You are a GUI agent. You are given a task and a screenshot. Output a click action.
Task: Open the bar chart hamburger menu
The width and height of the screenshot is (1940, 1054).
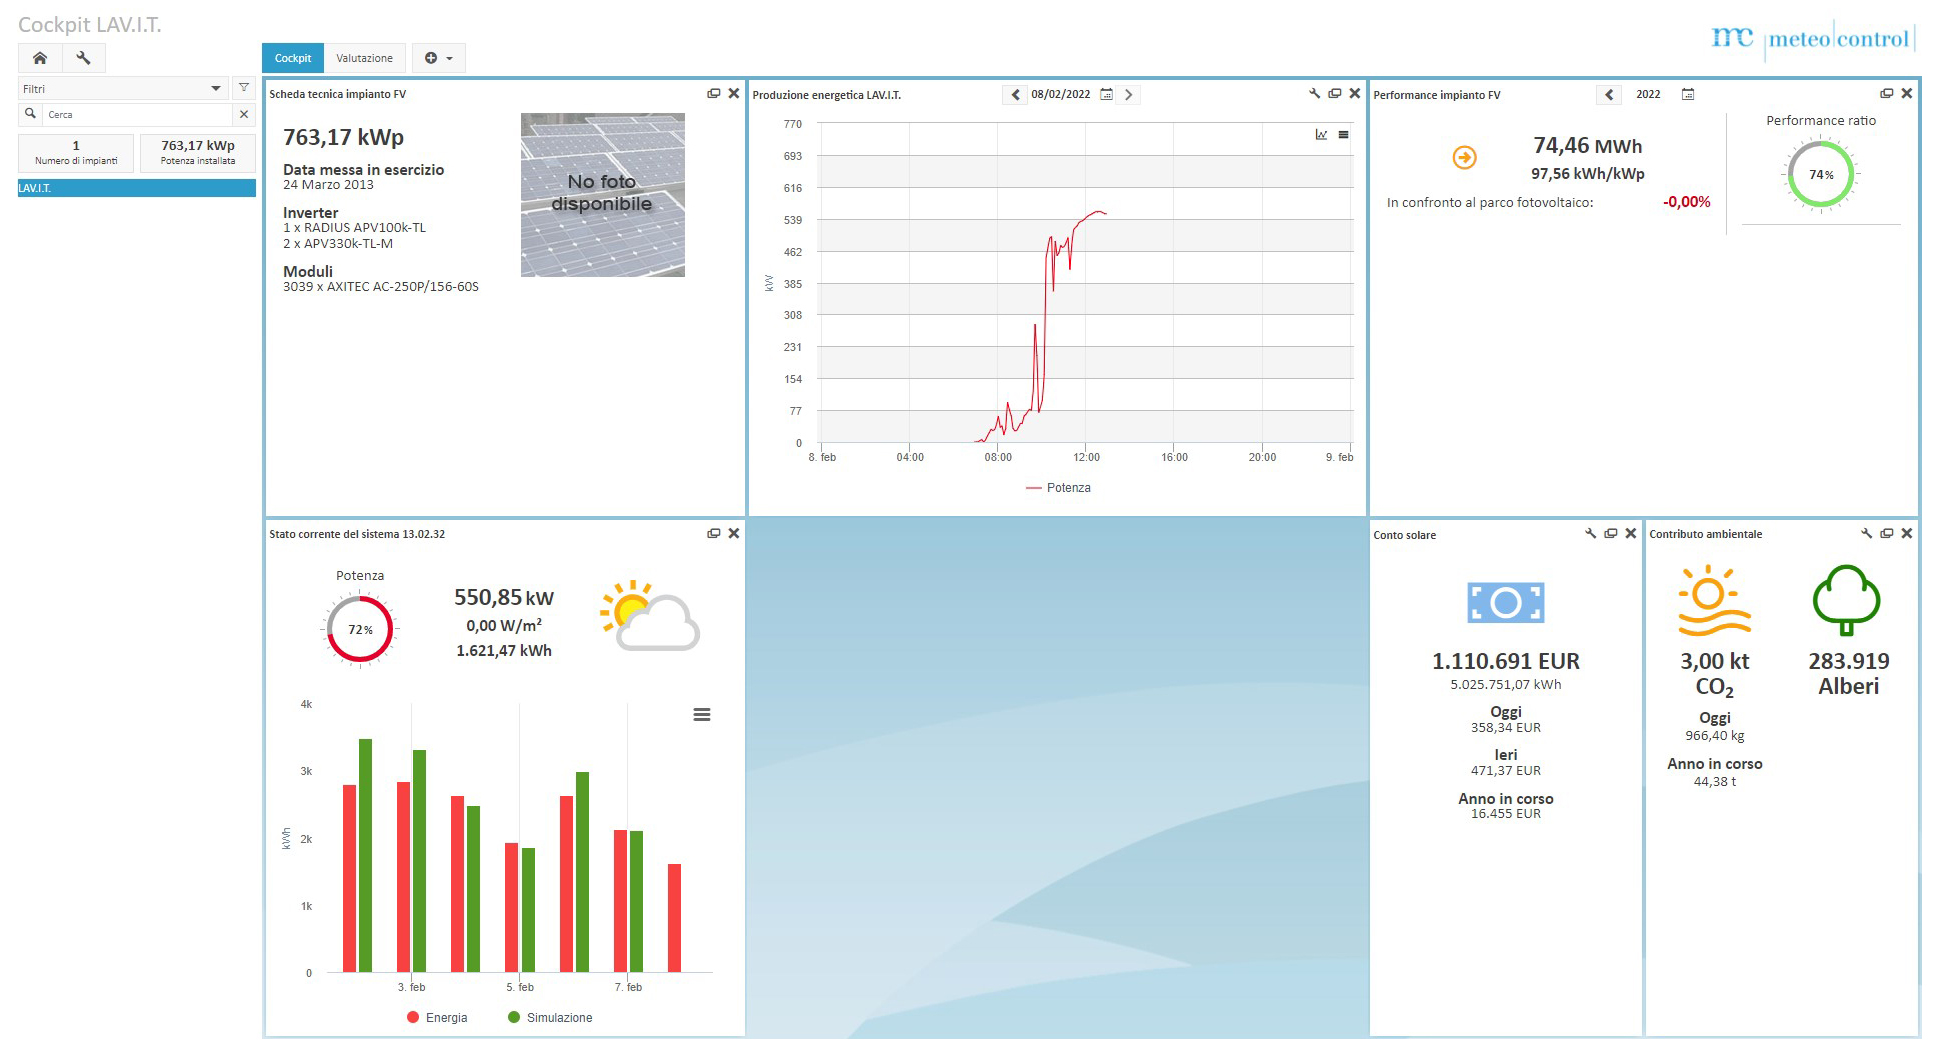click(702, 715)
